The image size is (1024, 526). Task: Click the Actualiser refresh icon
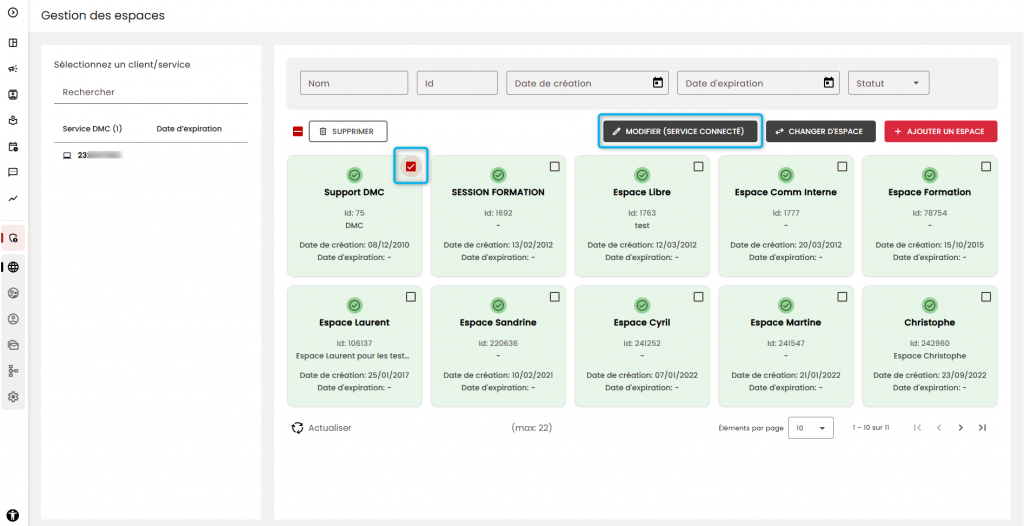[x=297, y=428]
